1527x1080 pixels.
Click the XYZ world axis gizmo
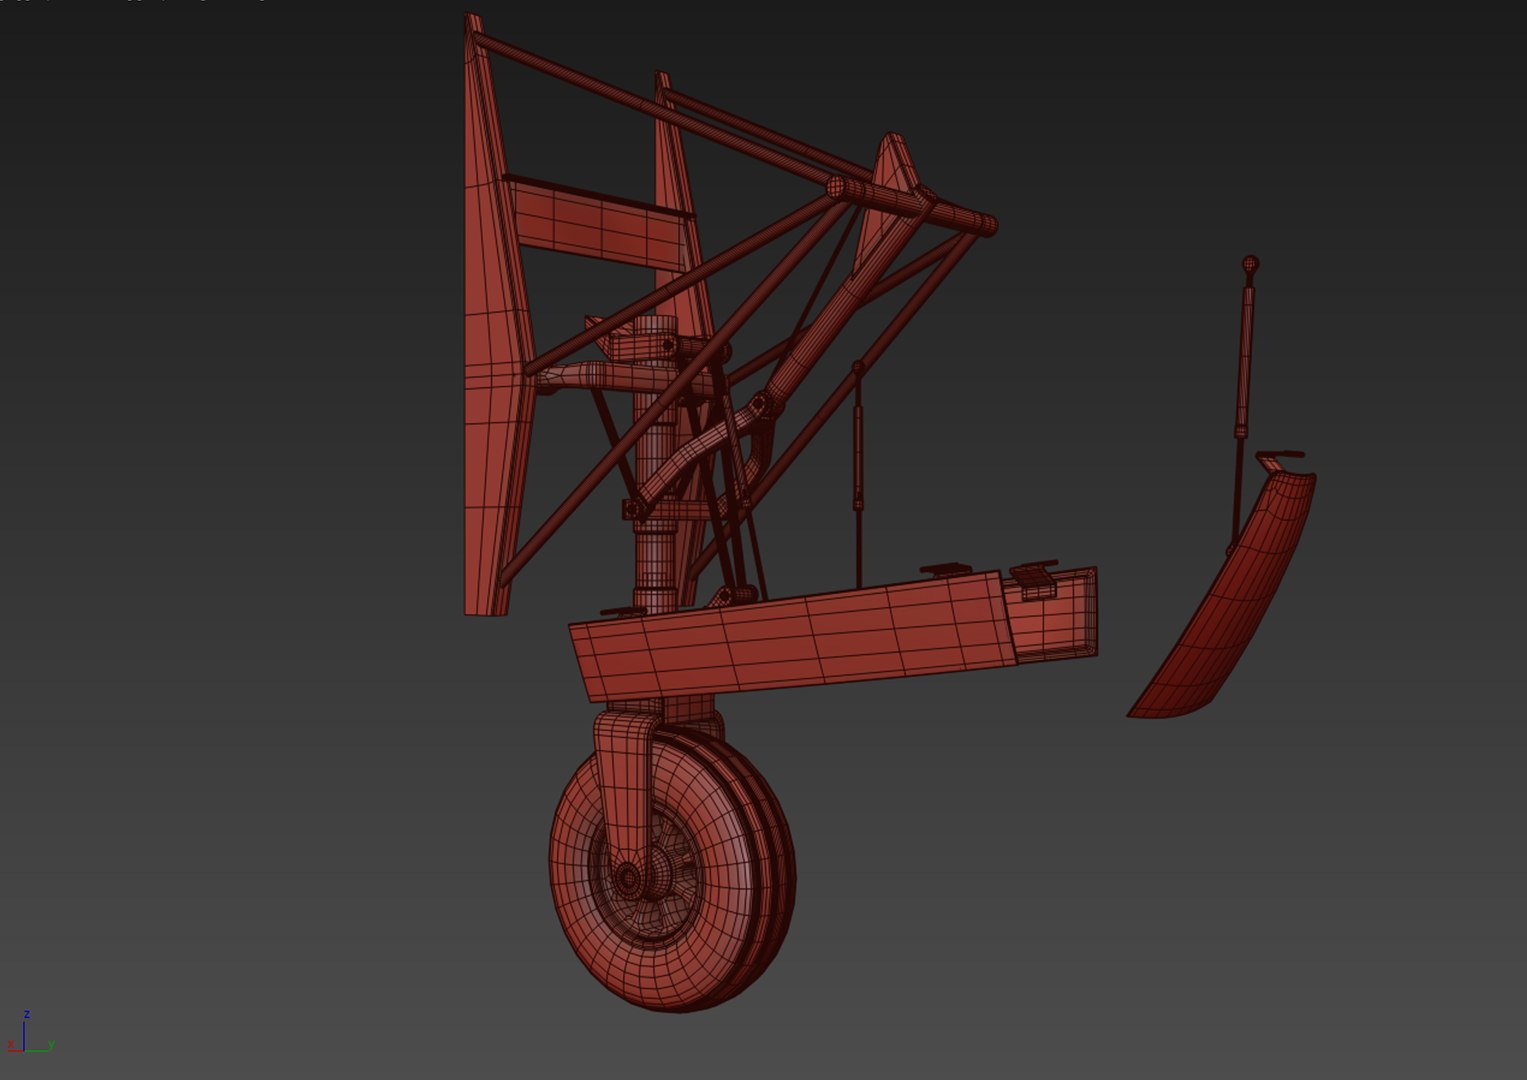[29, 1033]
